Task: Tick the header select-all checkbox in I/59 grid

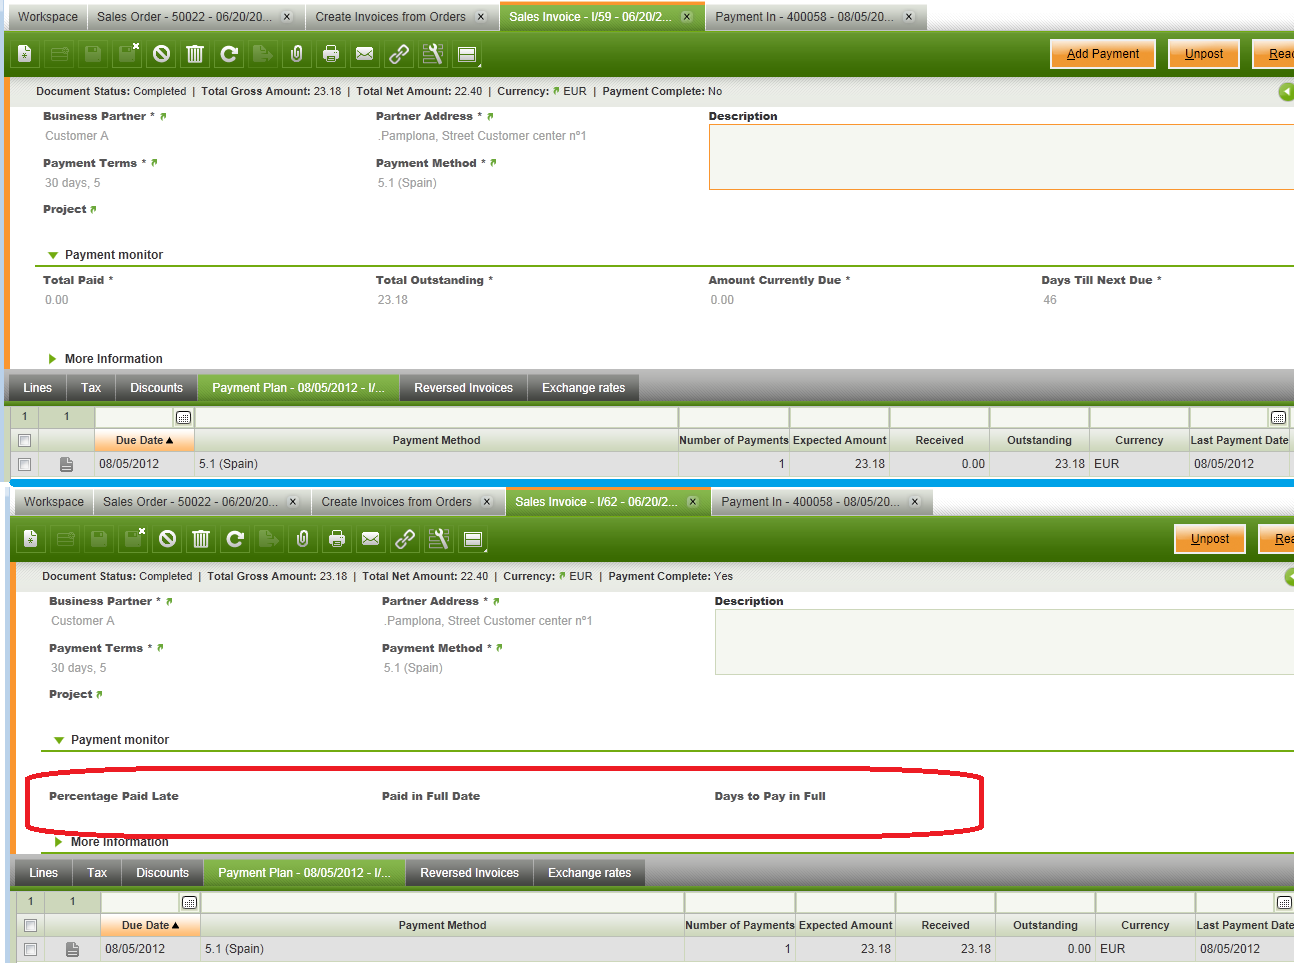Action: click(24, 440)
